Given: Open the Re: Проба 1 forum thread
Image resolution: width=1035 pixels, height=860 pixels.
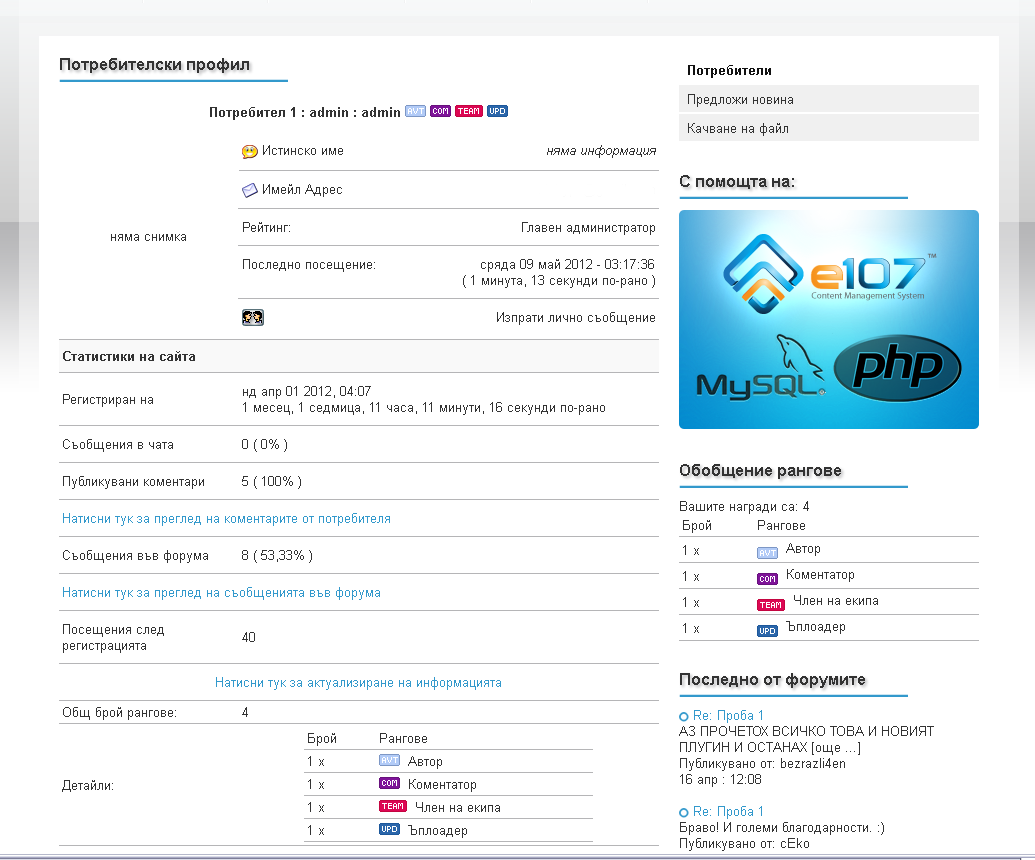Looking at the screenshot, I should coord(727,714).
